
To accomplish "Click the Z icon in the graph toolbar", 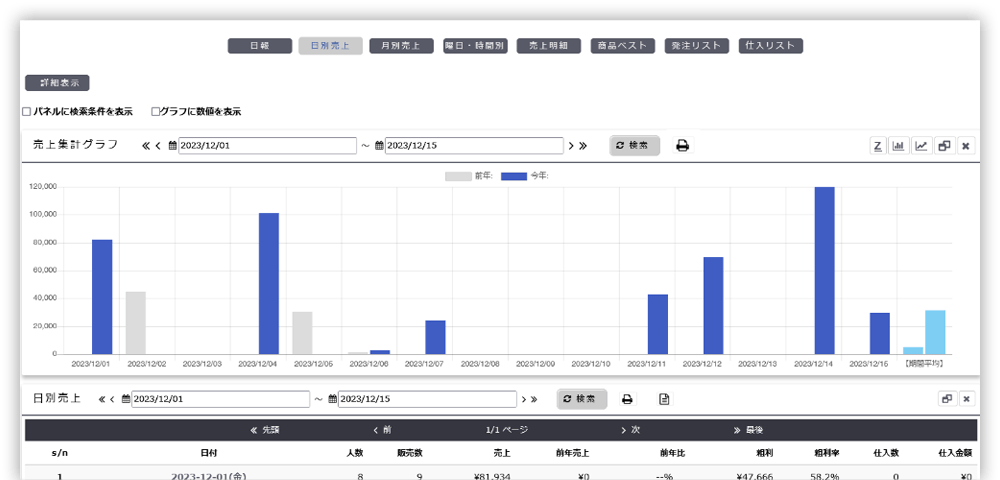I will click(877, 146).
